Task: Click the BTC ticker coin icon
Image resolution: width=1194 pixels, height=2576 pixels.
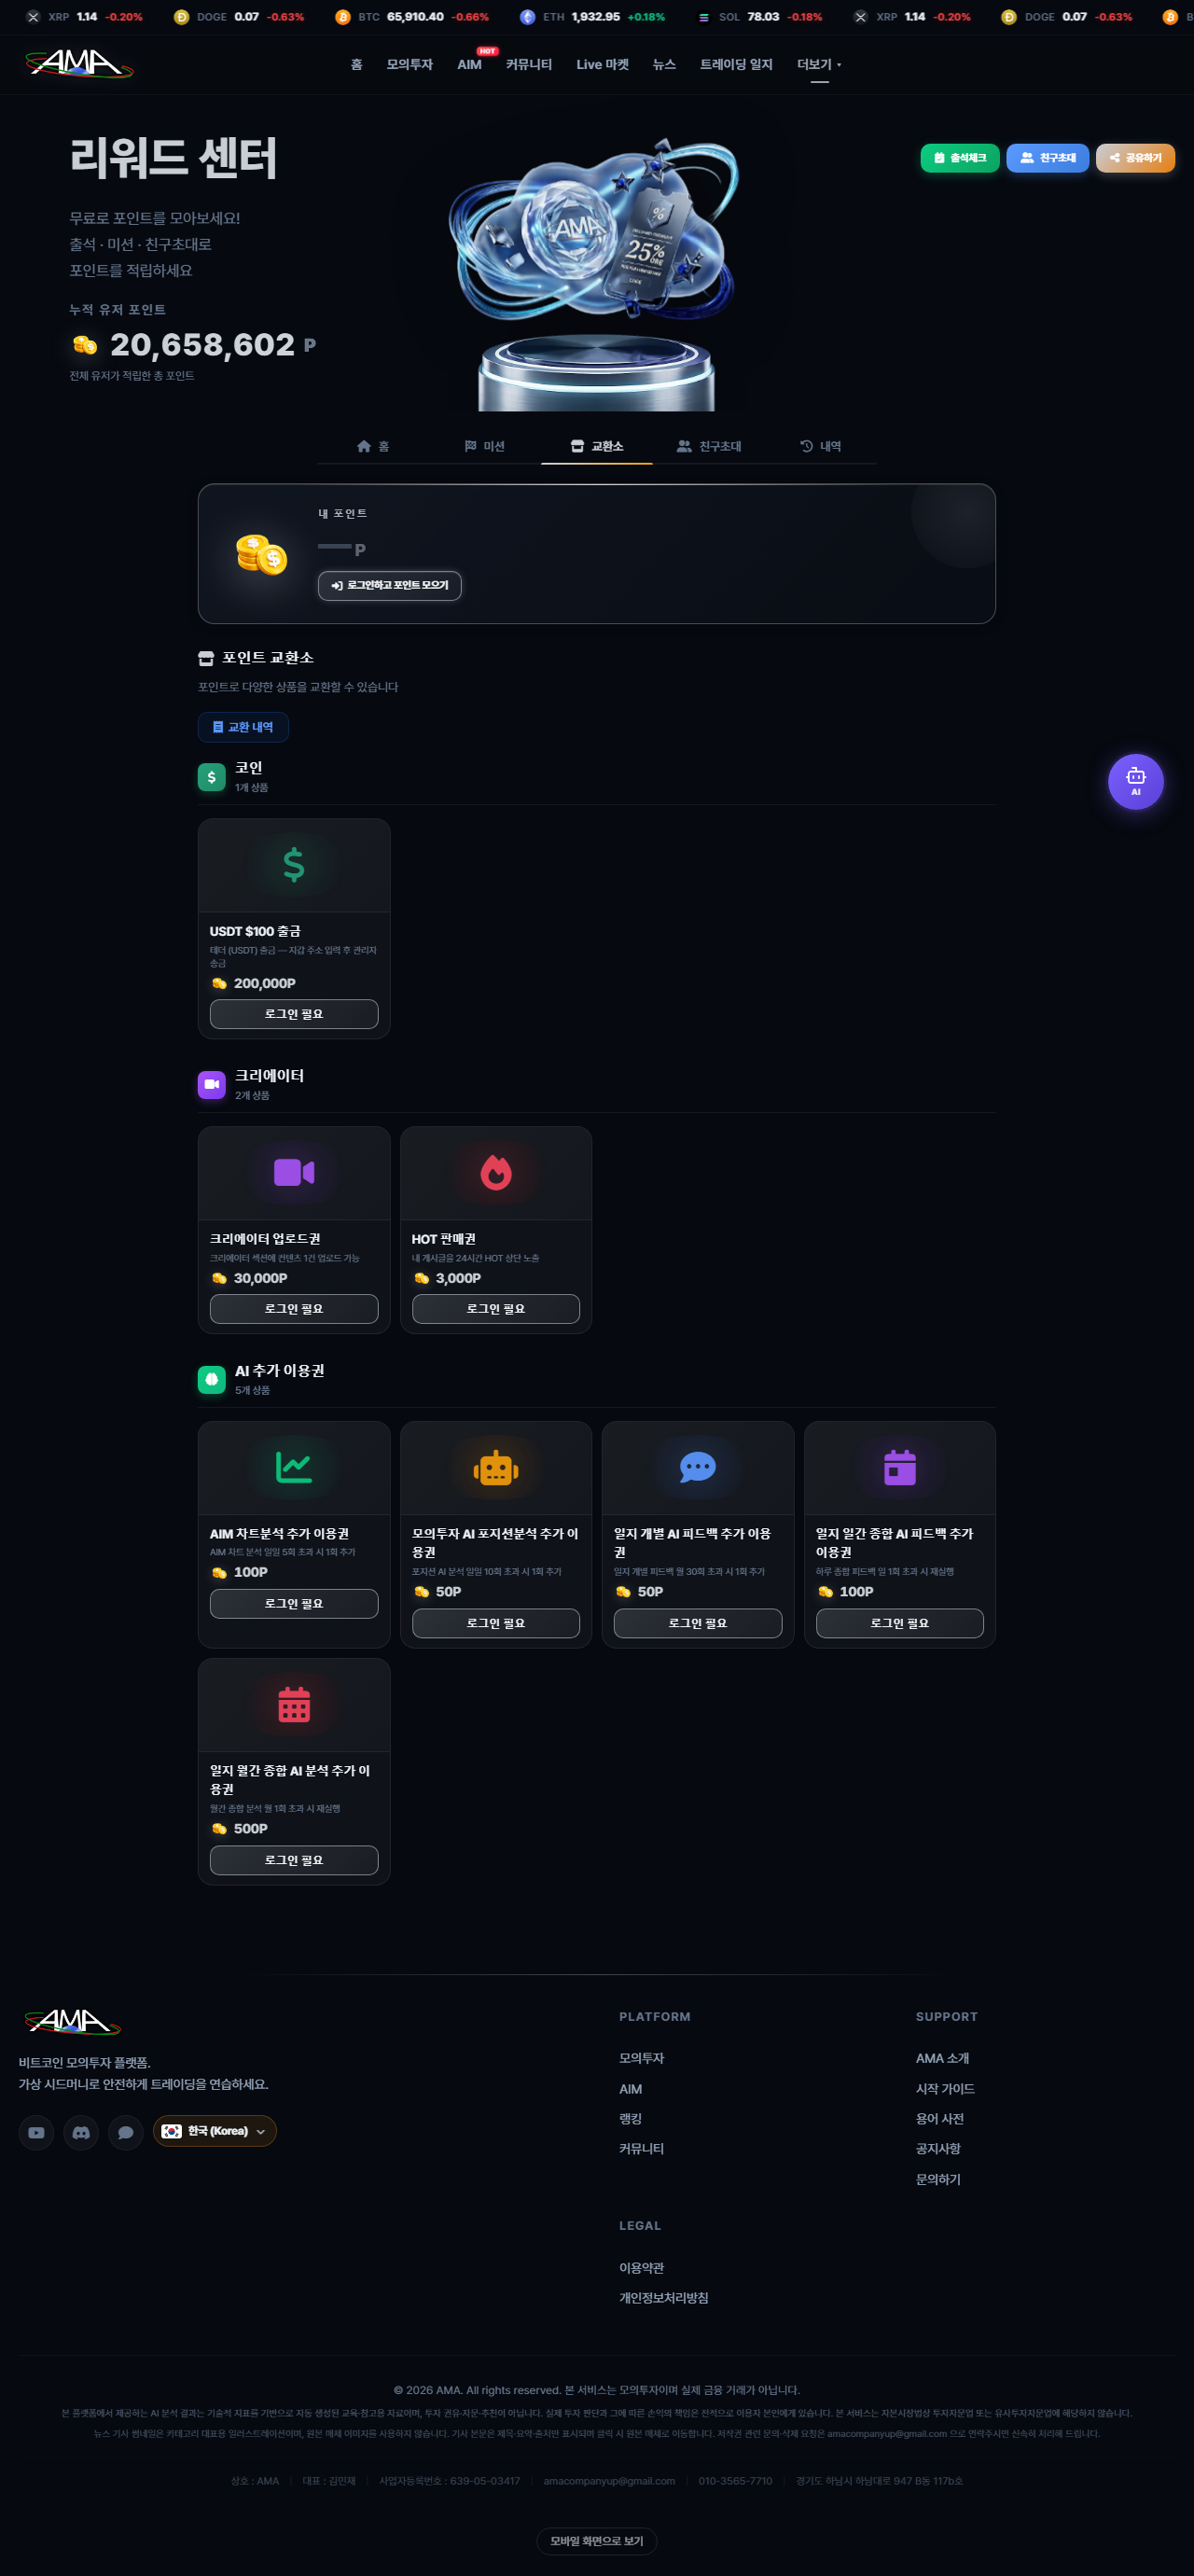Action: pos(343,17)
